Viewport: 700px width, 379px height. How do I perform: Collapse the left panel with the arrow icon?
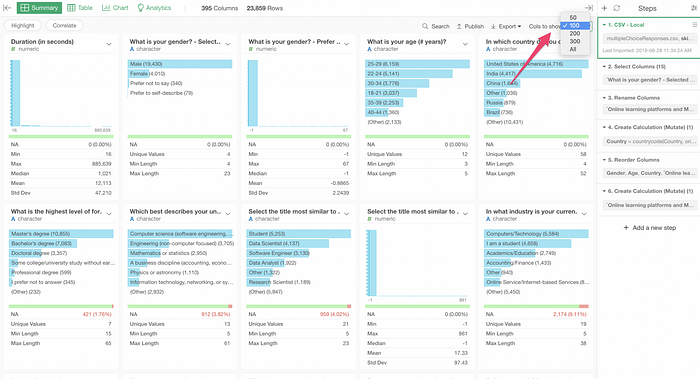[x=7, y=8]
